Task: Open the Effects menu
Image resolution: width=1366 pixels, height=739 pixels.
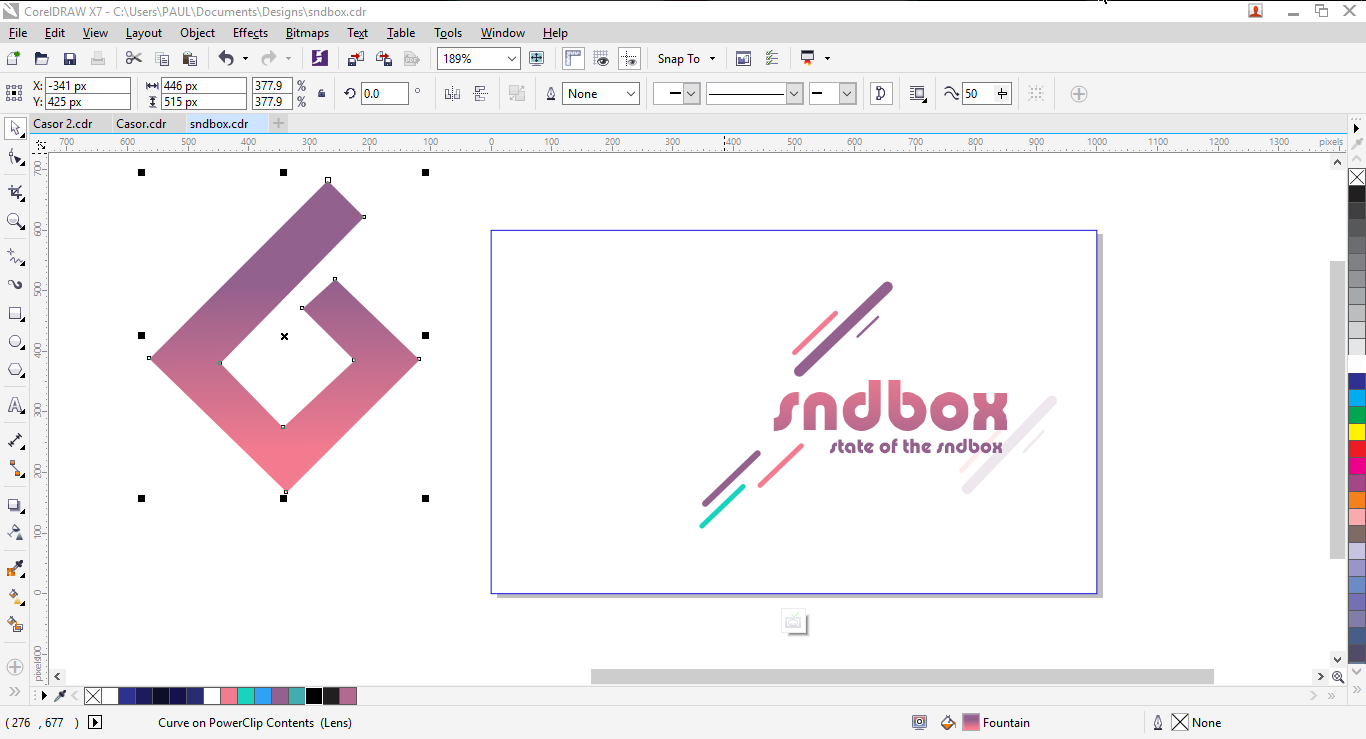Action: click(250, 33)
